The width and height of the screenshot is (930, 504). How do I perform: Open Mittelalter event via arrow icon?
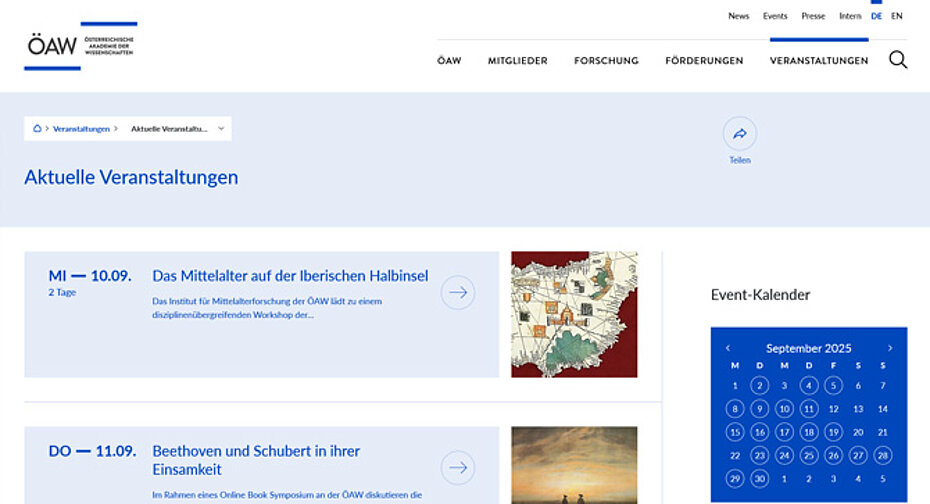[x=458, y=293]
